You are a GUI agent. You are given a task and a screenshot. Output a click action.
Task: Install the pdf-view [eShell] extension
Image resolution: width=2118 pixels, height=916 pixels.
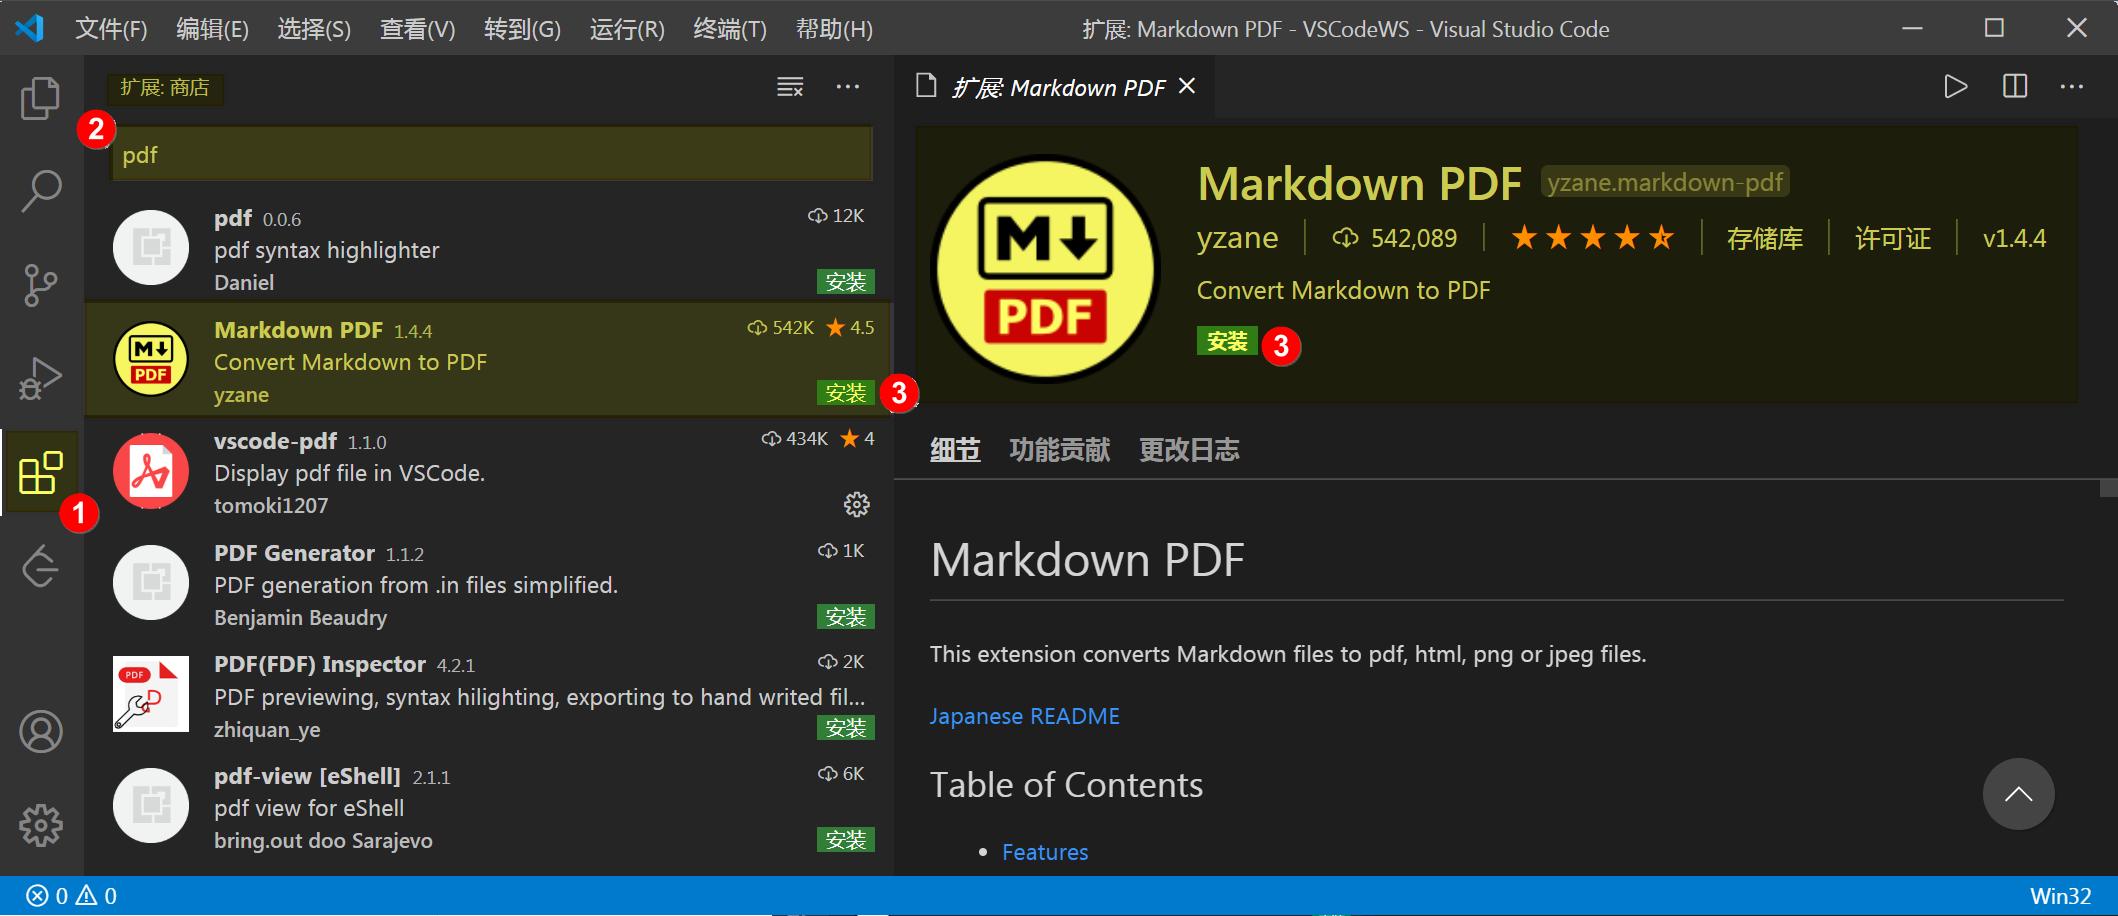[x=846, y=840]
